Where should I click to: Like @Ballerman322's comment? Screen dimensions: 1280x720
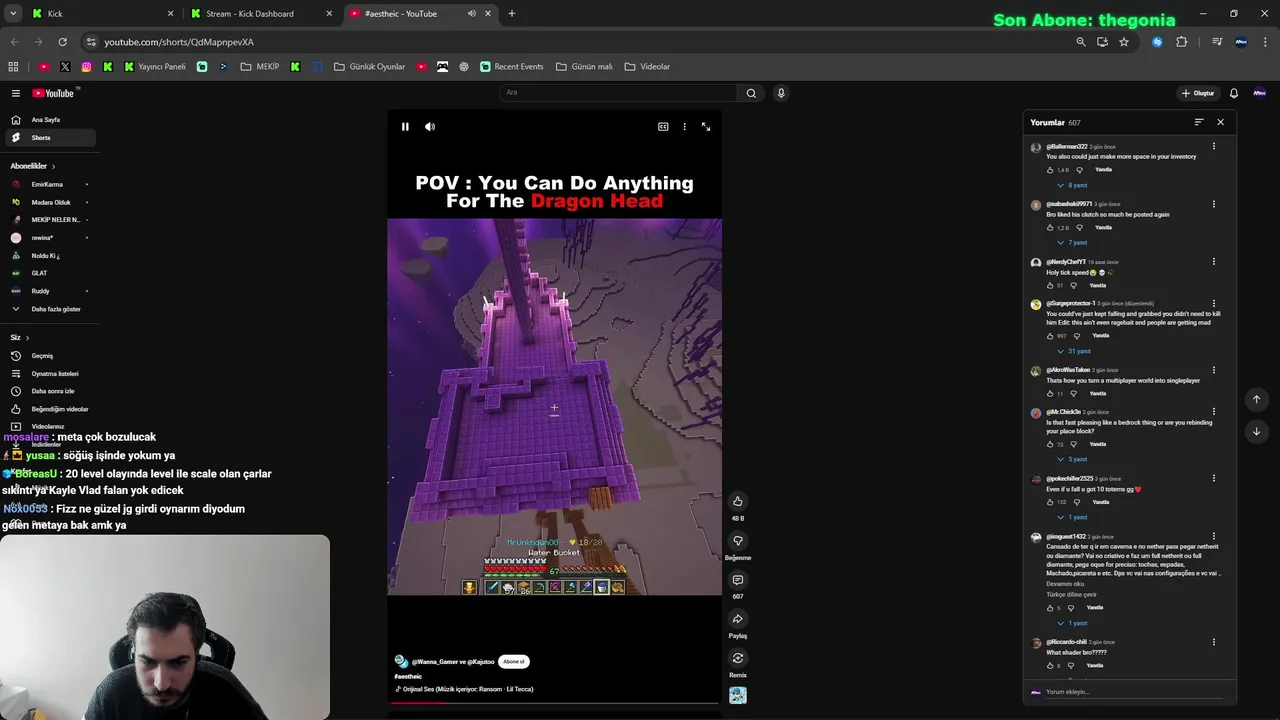(x=1050, y=170)
